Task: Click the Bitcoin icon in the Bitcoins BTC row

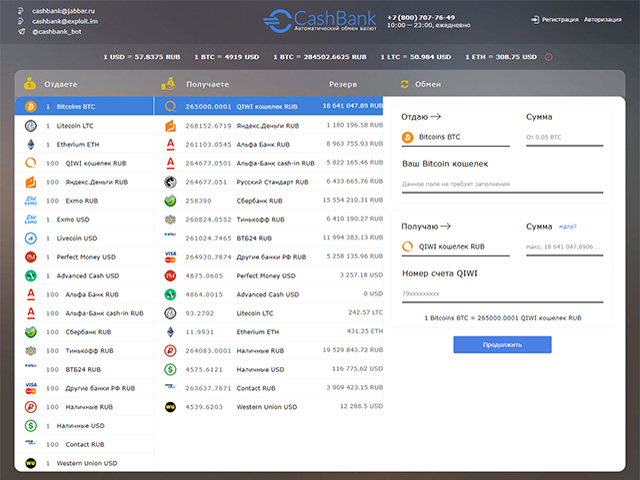Action: pyautogui.click(x=31, y=107)
